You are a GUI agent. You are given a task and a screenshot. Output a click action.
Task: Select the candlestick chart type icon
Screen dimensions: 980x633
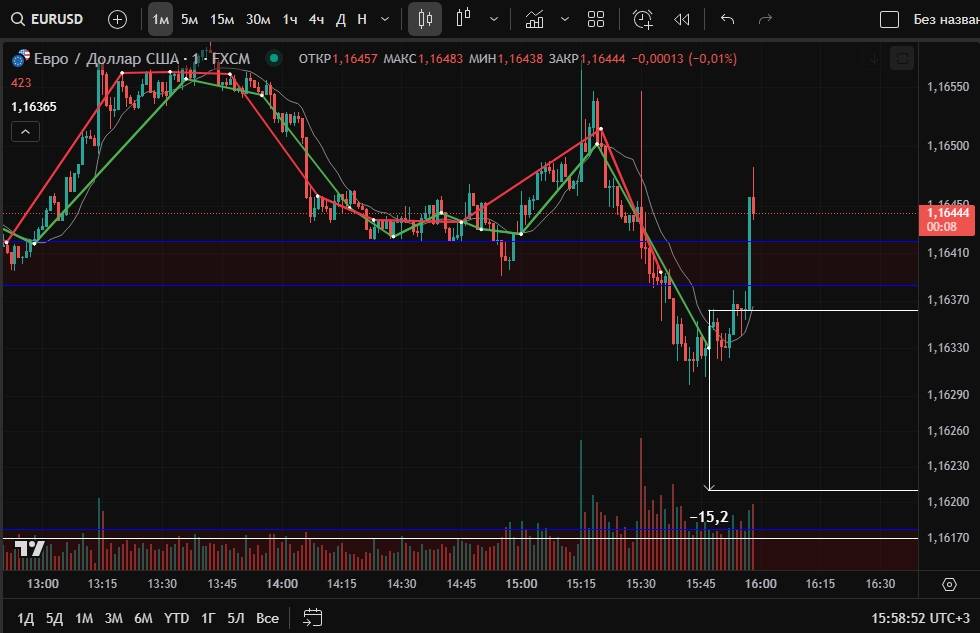tap(425, 19)
